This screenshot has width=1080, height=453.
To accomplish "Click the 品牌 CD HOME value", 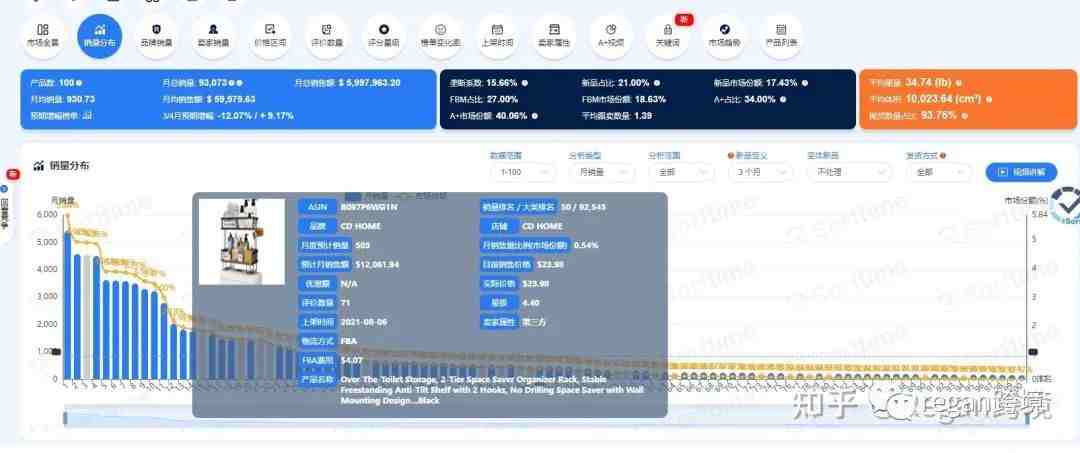I will pos(361,226).
